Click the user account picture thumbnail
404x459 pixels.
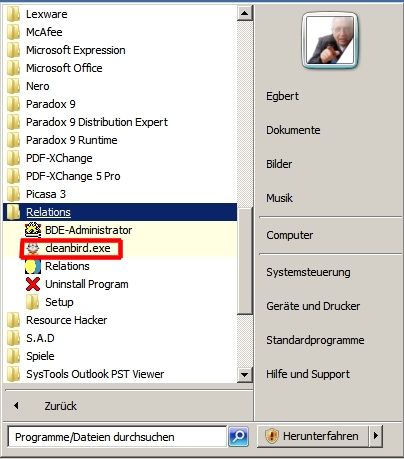[x=330, y=40]
